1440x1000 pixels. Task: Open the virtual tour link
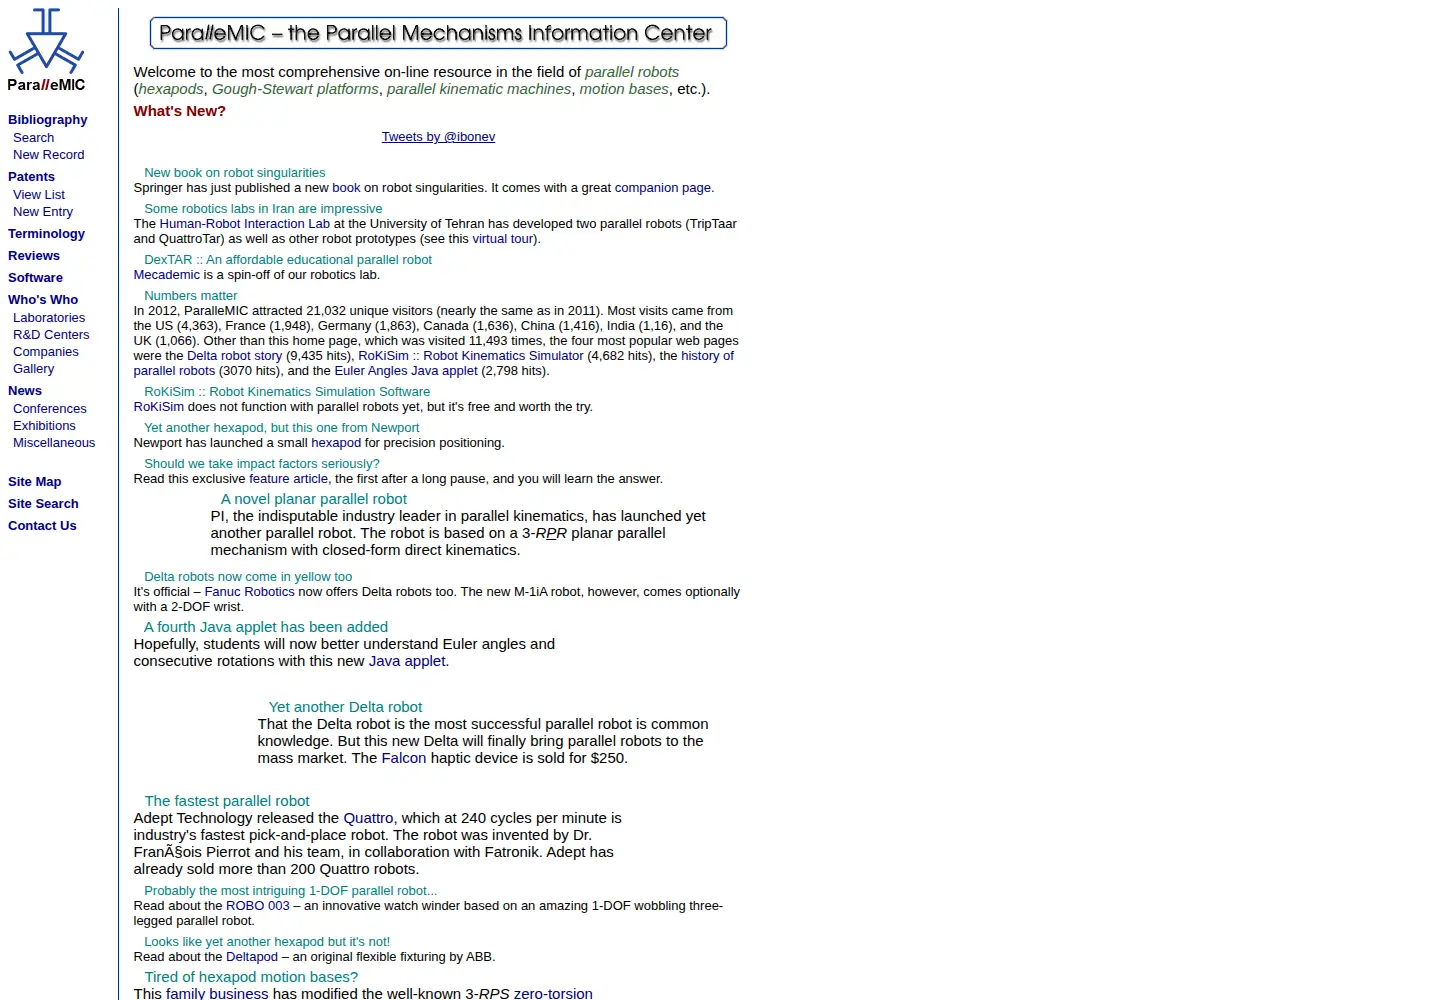click(503, 239)
